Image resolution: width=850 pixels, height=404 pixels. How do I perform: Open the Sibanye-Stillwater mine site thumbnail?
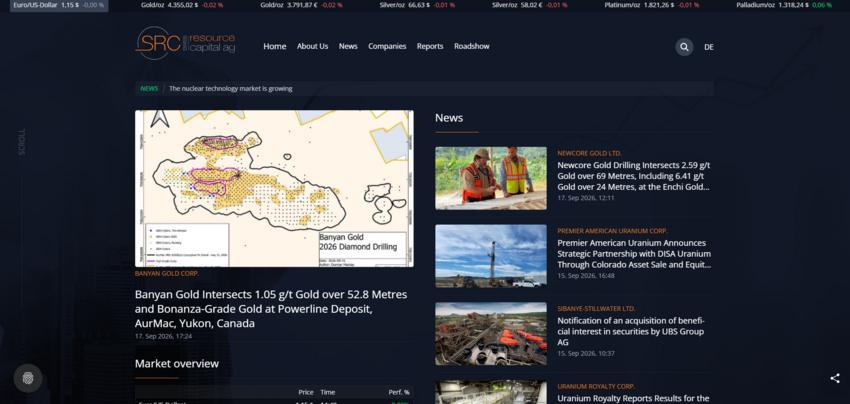coord(491,334)
